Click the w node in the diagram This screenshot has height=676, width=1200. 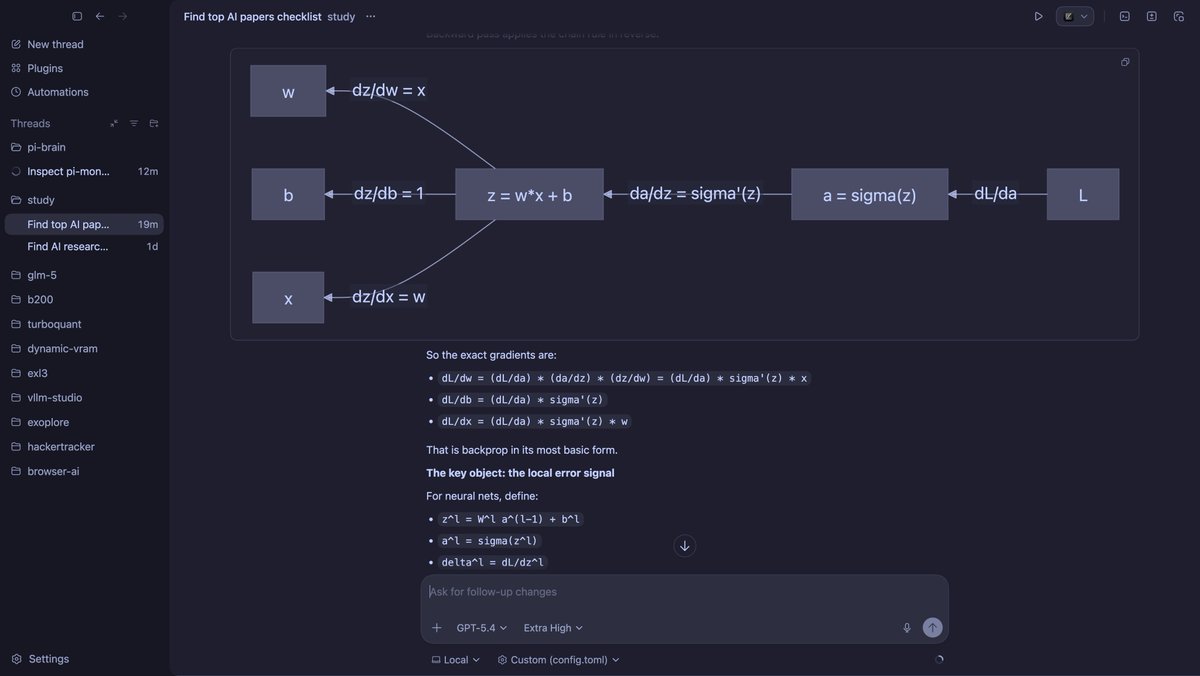click(288, 91)
